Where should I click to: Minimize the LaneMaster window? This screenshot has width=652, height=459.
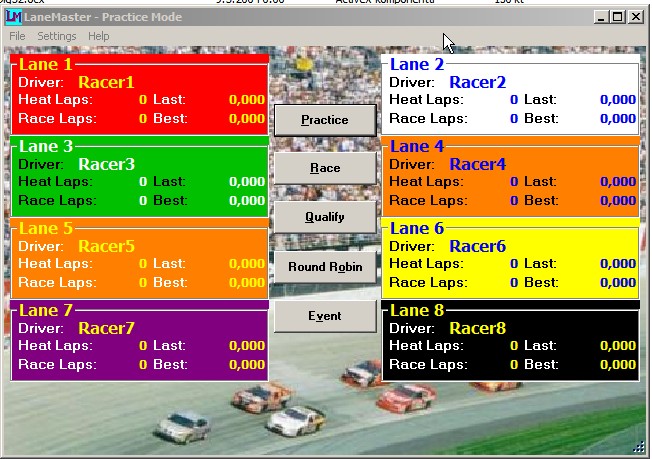600,17
